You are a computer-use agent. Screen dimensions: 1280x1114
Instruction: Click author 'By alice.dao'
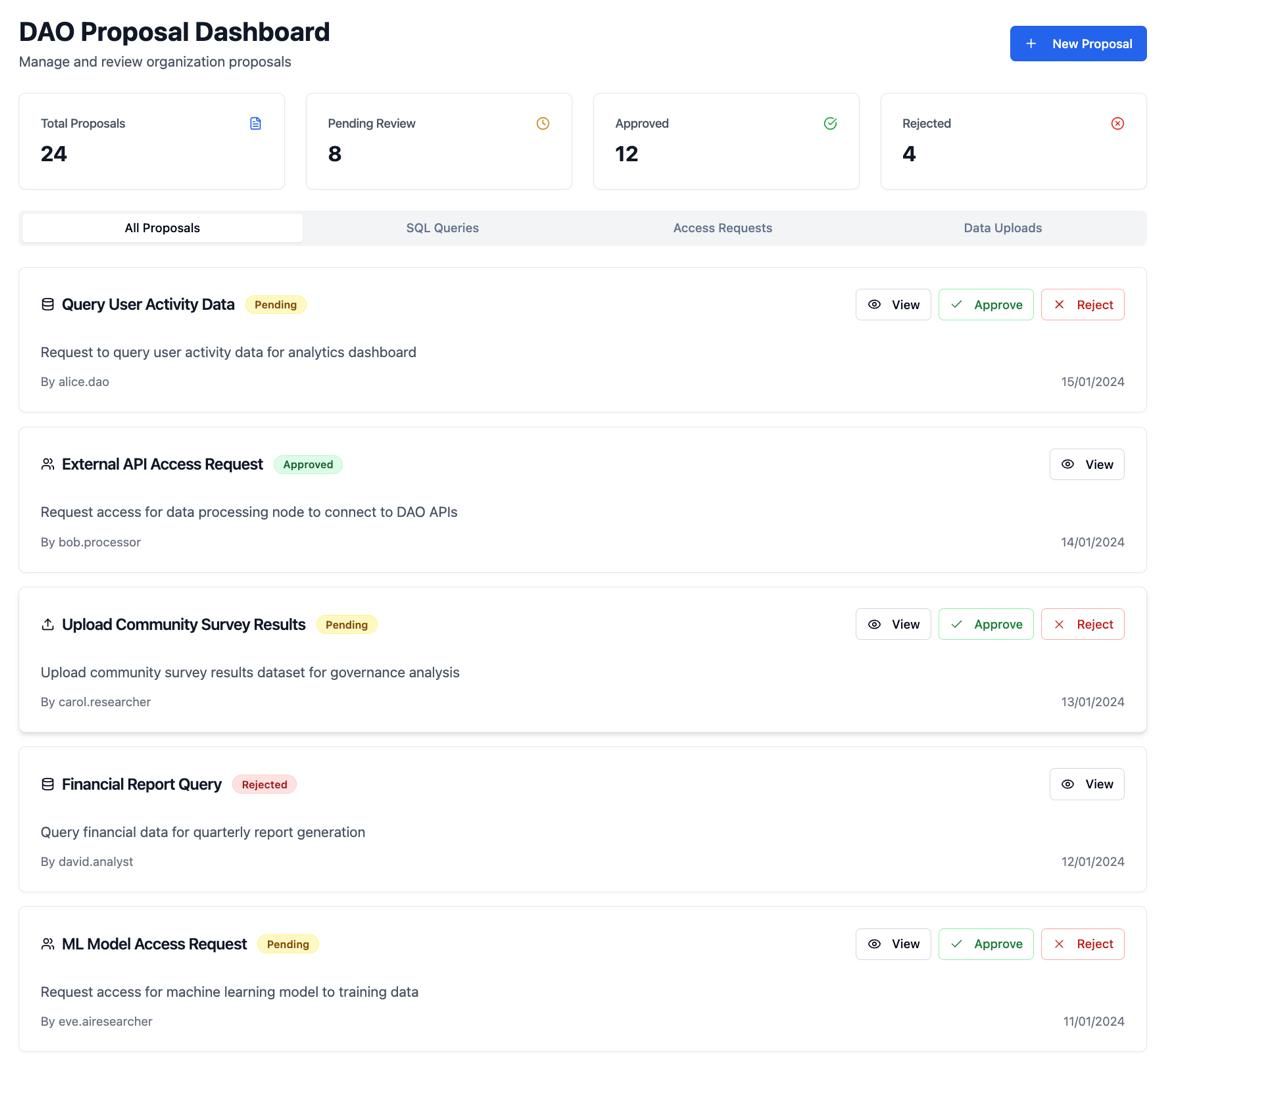tap(75, 382)
